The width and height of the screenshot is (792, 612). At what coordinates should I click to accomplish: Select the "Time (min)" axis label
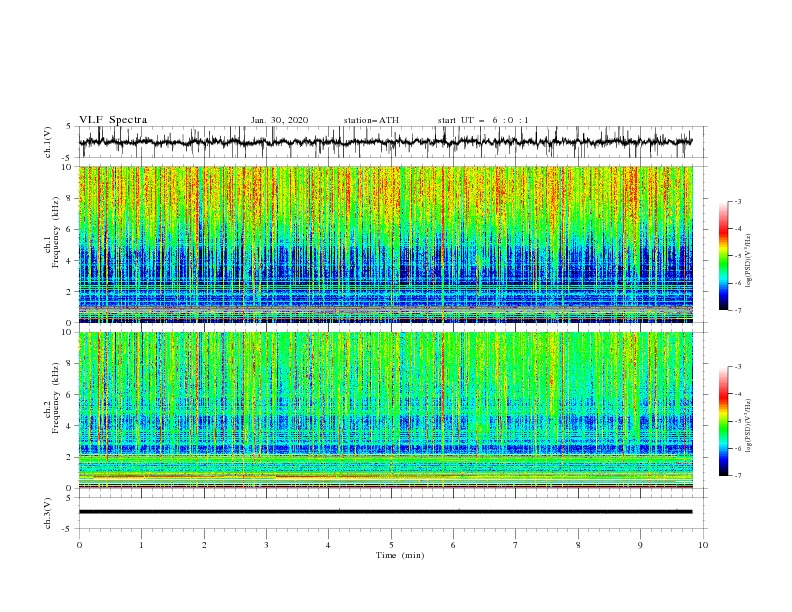[400, 555]
